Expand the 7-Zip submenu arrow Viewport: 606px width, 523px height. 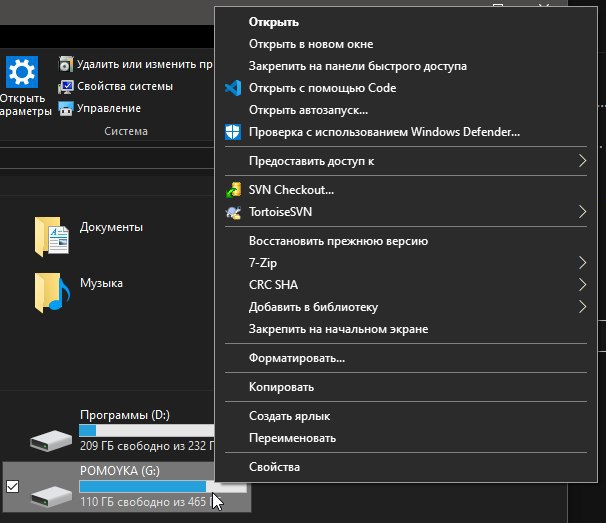pos(582,263)
